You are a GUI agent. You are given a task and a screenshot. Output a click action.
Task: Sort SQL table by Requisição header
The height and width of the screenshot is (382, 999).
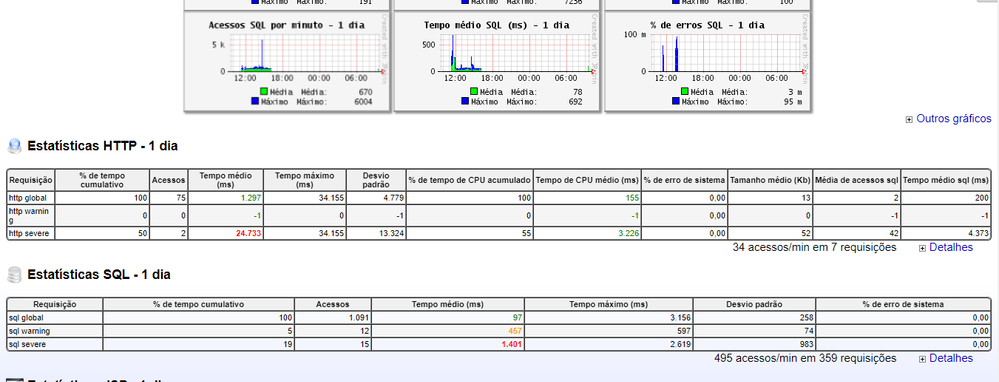click(55, 305)
